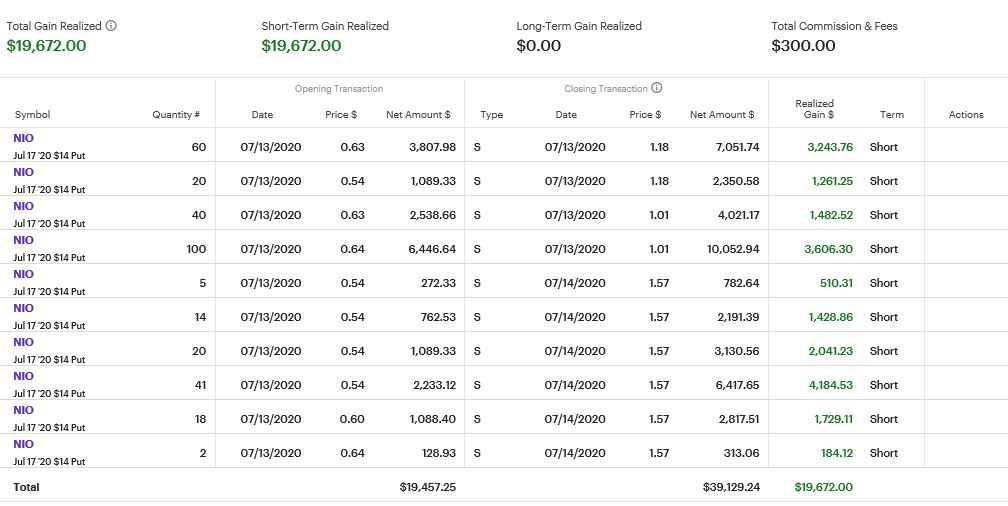Open NIO link in row with gain 1,261.25
Screen dimensions: 1008x506
(x=23, y=172)
